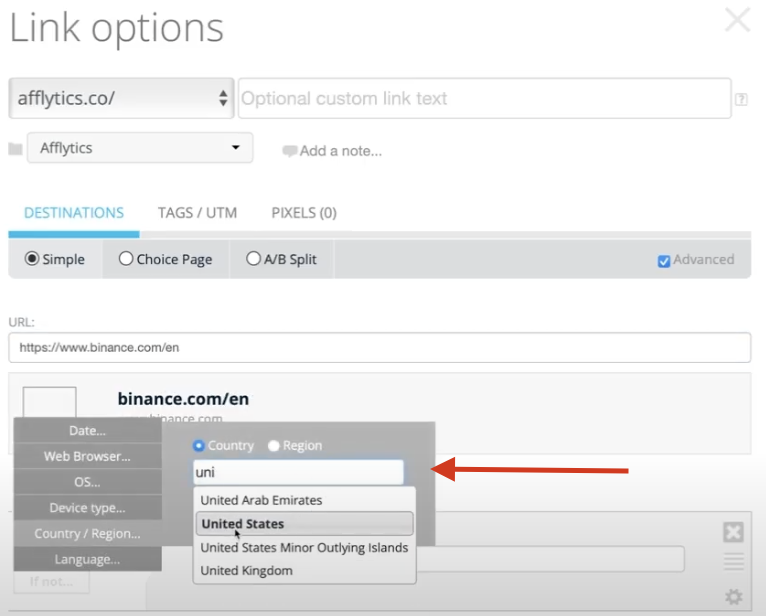Viewport: 766px width, 616px height.
Task: Select the Choice Page radio button
Action: 126,258
